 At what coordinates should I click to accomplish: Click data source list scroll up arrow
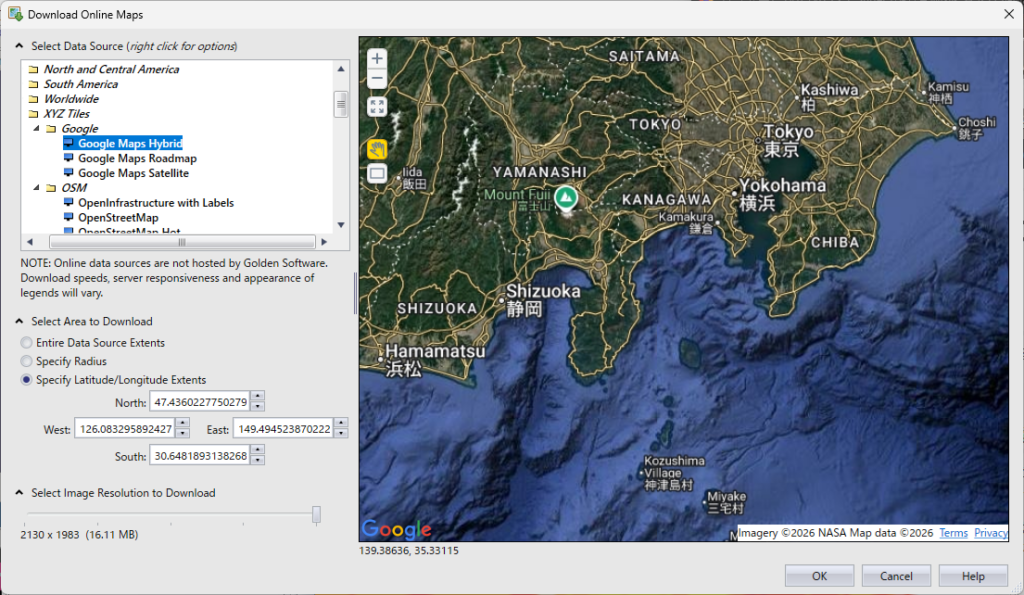coord(341,69)
